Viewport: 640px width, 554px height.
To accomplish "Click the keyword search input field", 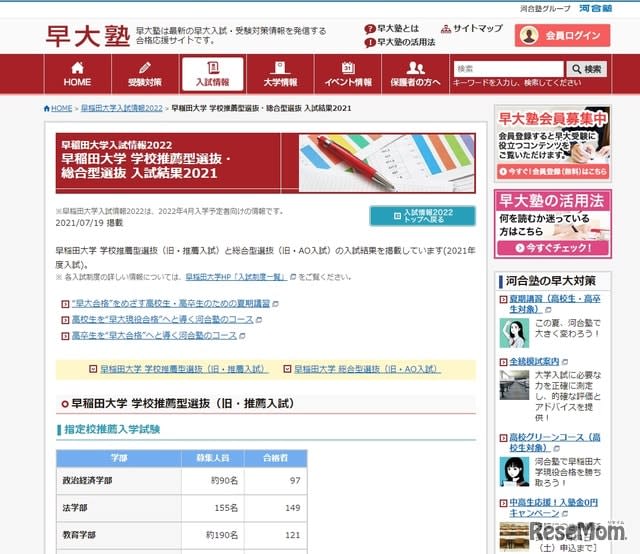I will point(509,69).
